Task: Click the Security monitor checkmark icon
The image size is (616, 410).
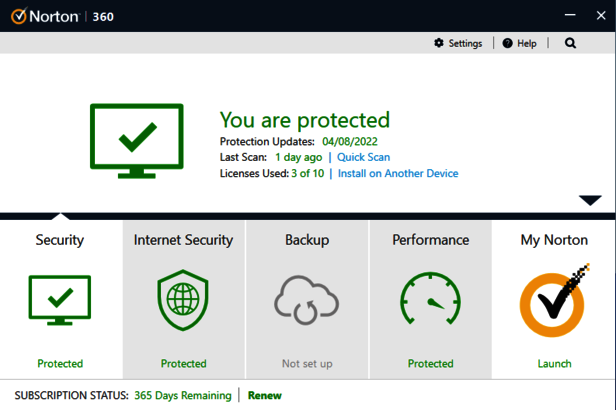Action: pyautogui.click(x=60, y=300)
